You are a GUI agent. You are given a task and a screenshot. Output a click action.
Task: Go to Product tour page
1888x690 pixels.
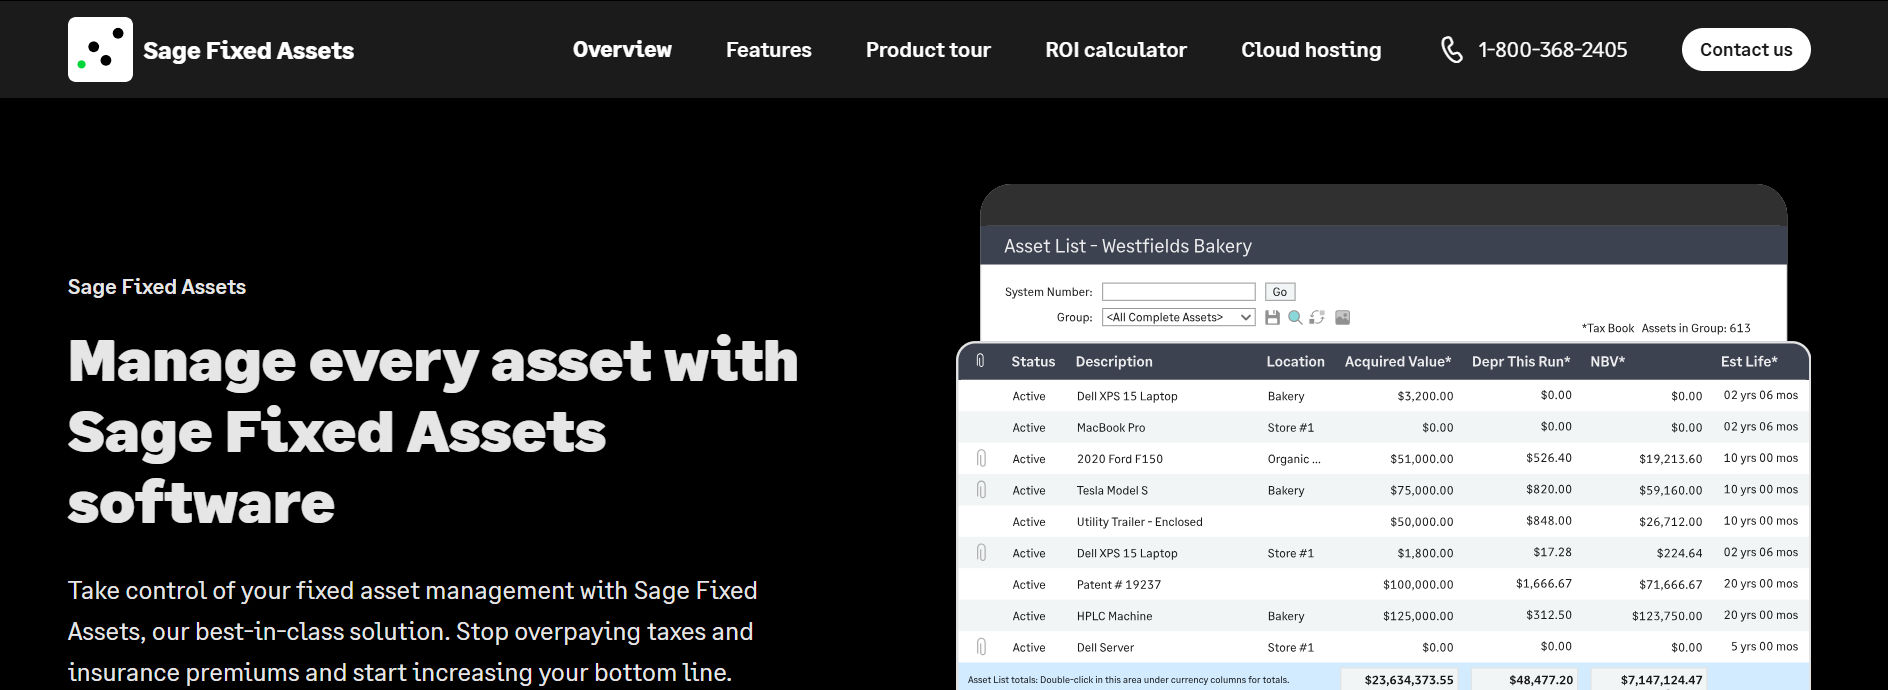coord(928,49)
